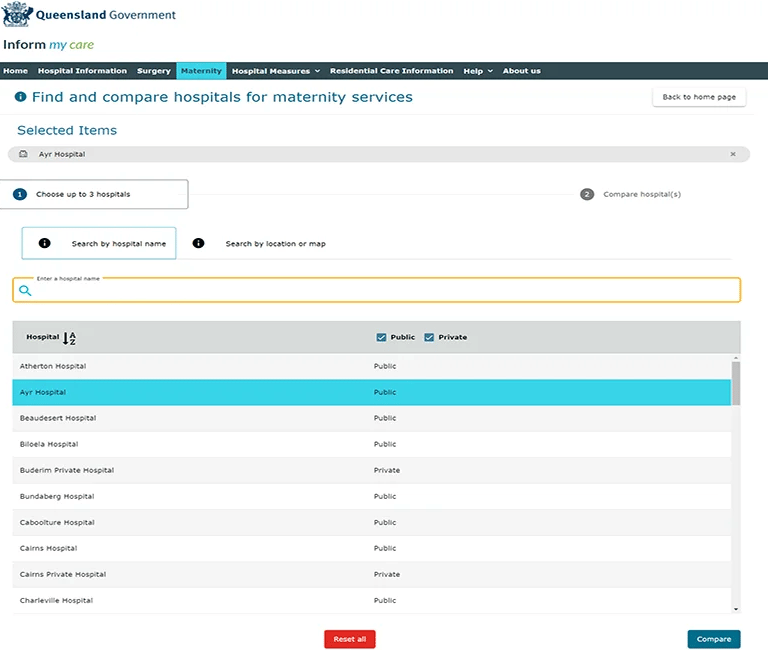
Task: Remove Ayr Hospital from selected items
Action: (x=733, y=154)
